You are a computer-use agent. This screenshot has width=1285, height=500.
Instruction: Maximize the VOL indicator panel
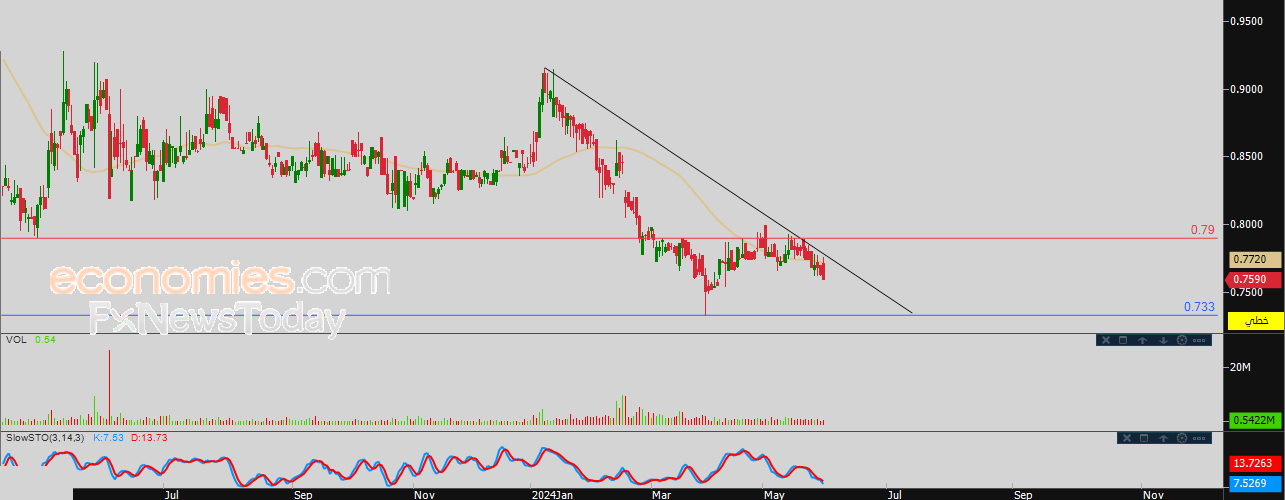pyautogui.click(x=1123, y=340)
